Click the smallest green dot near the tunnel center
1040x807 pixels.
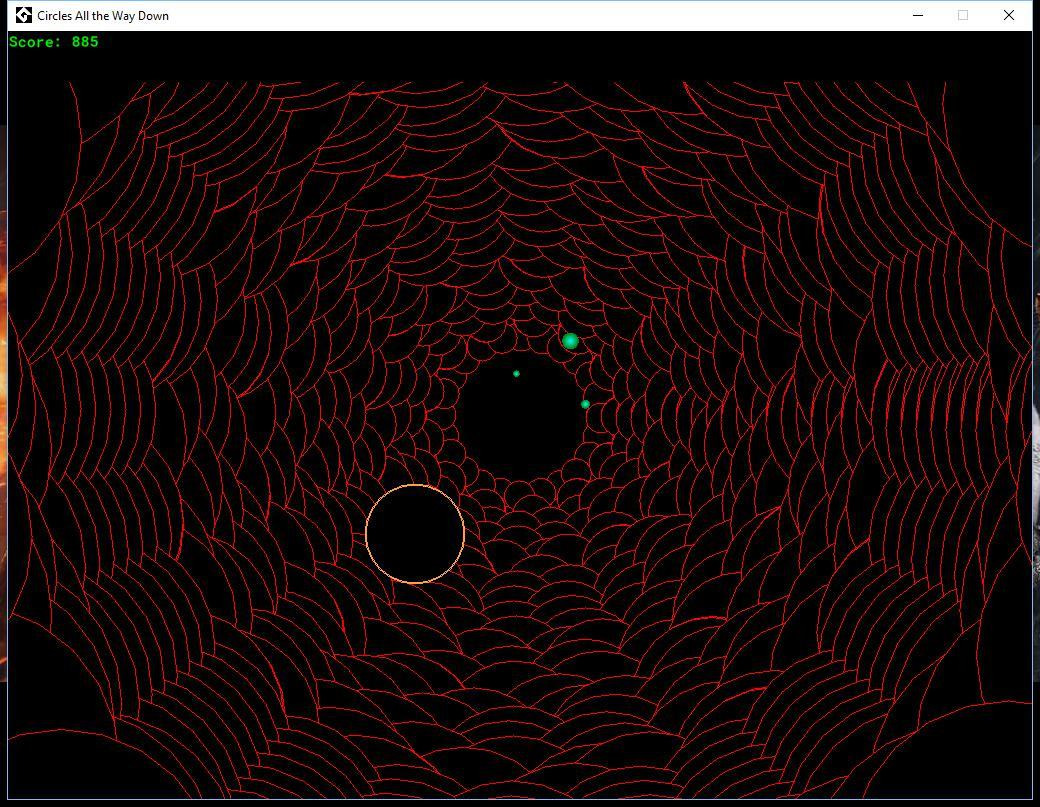516,374
